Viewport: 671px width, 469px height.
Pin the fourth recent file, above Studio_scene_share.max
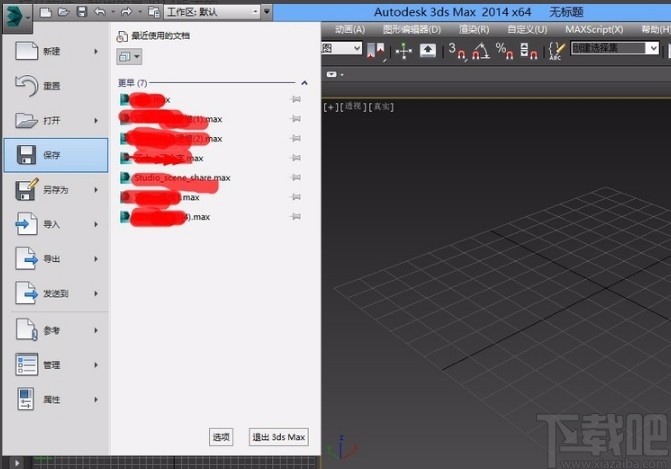coord(296,158)
